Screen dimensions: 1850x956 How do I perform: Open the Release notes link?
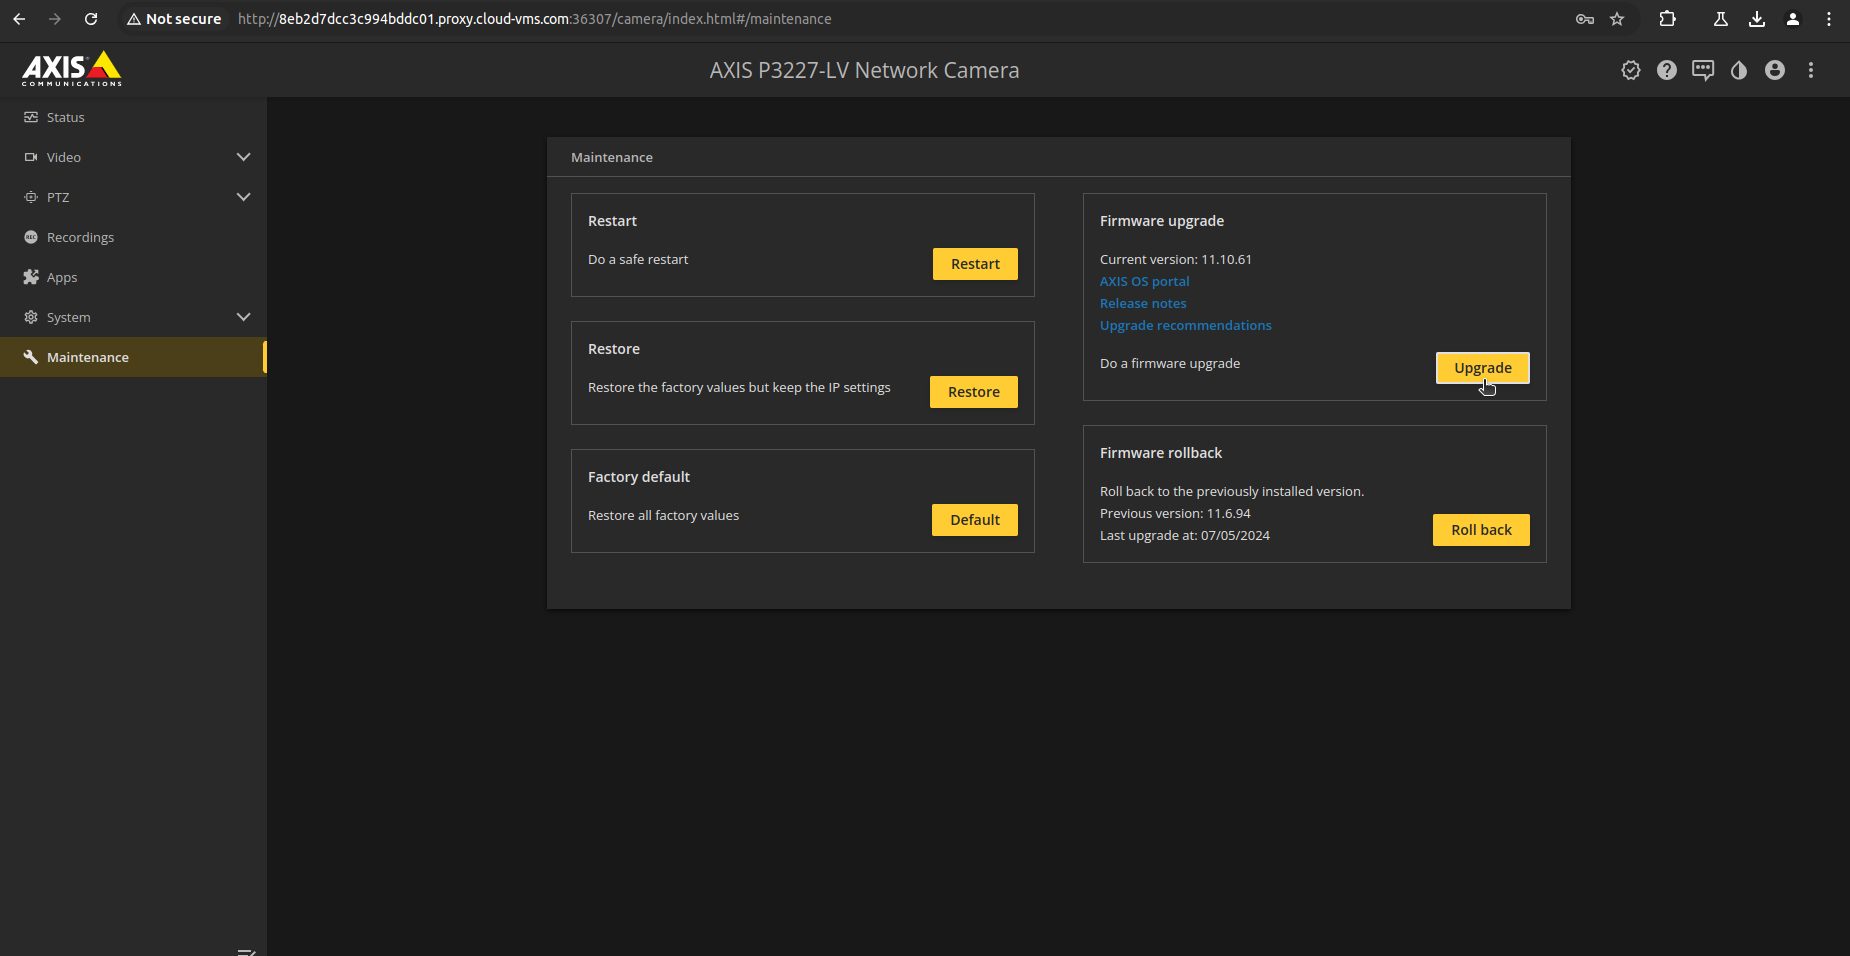tap(1142, 303)
